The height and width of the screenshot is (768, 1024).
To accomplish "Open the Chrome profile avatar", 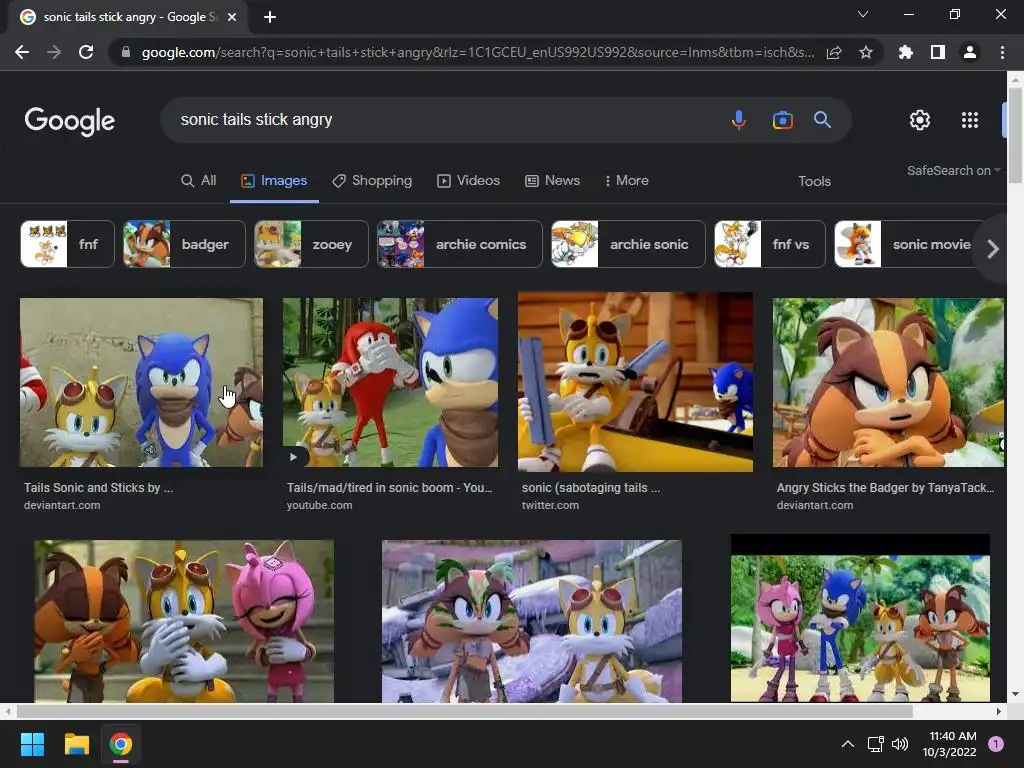I will 970,52.
